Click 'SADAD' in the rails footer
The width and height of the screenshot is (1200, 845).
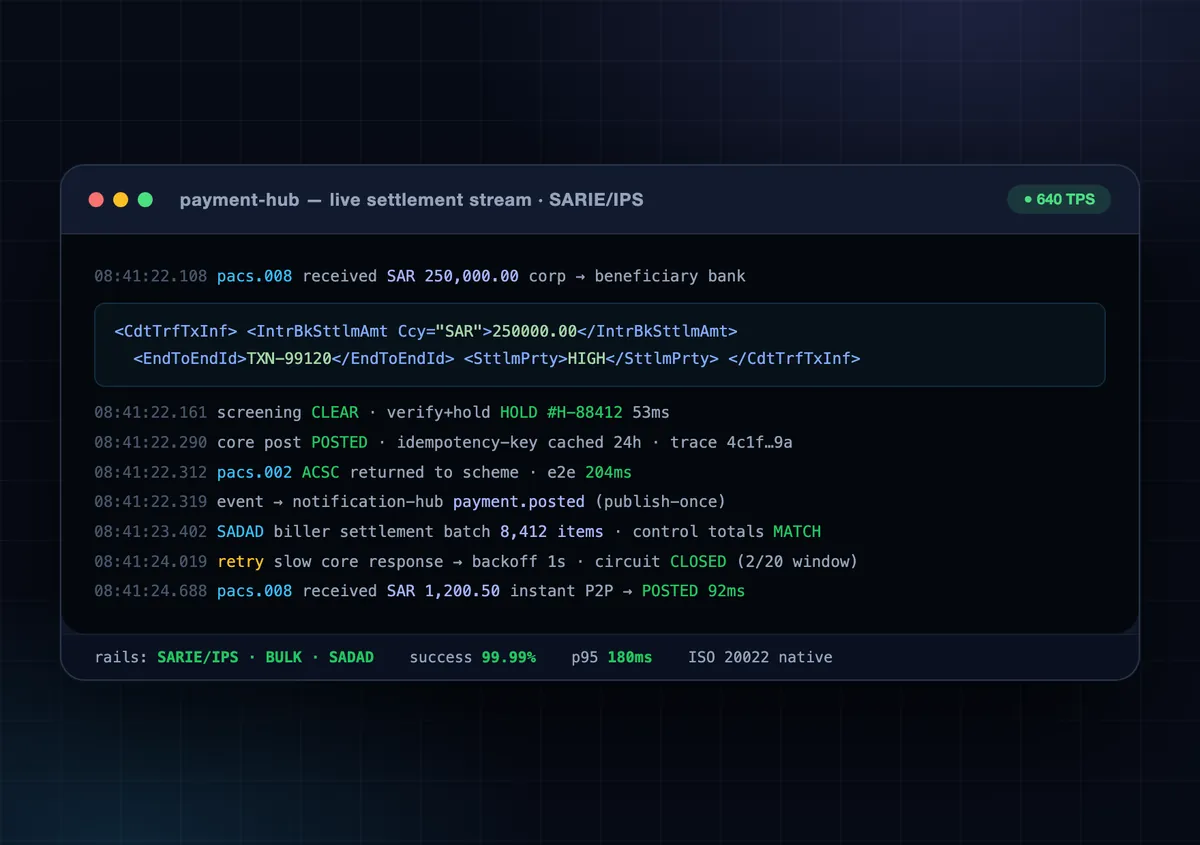(x=351, y=657)
